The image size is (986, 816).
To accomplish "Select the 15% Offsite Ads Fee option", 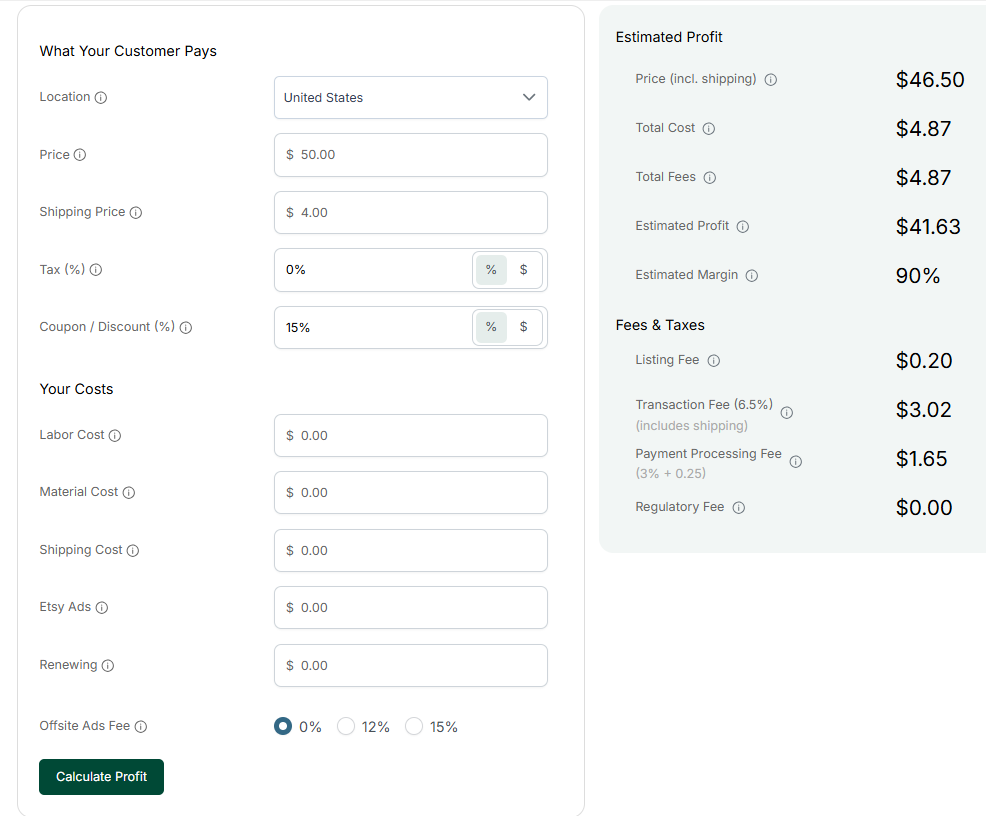I will coord(414,726).
